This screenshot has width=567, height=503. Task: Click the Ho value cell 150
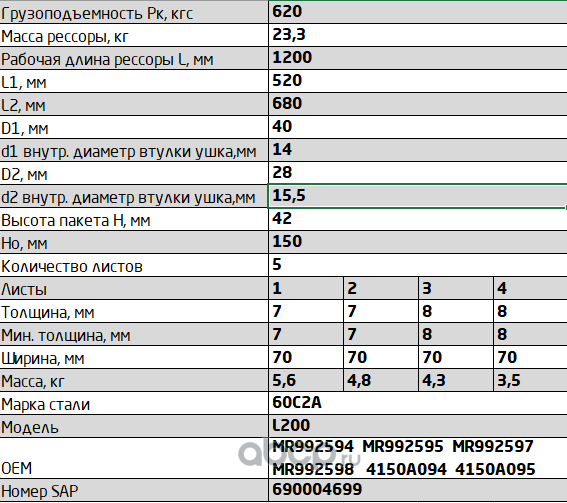click(418, 242)
